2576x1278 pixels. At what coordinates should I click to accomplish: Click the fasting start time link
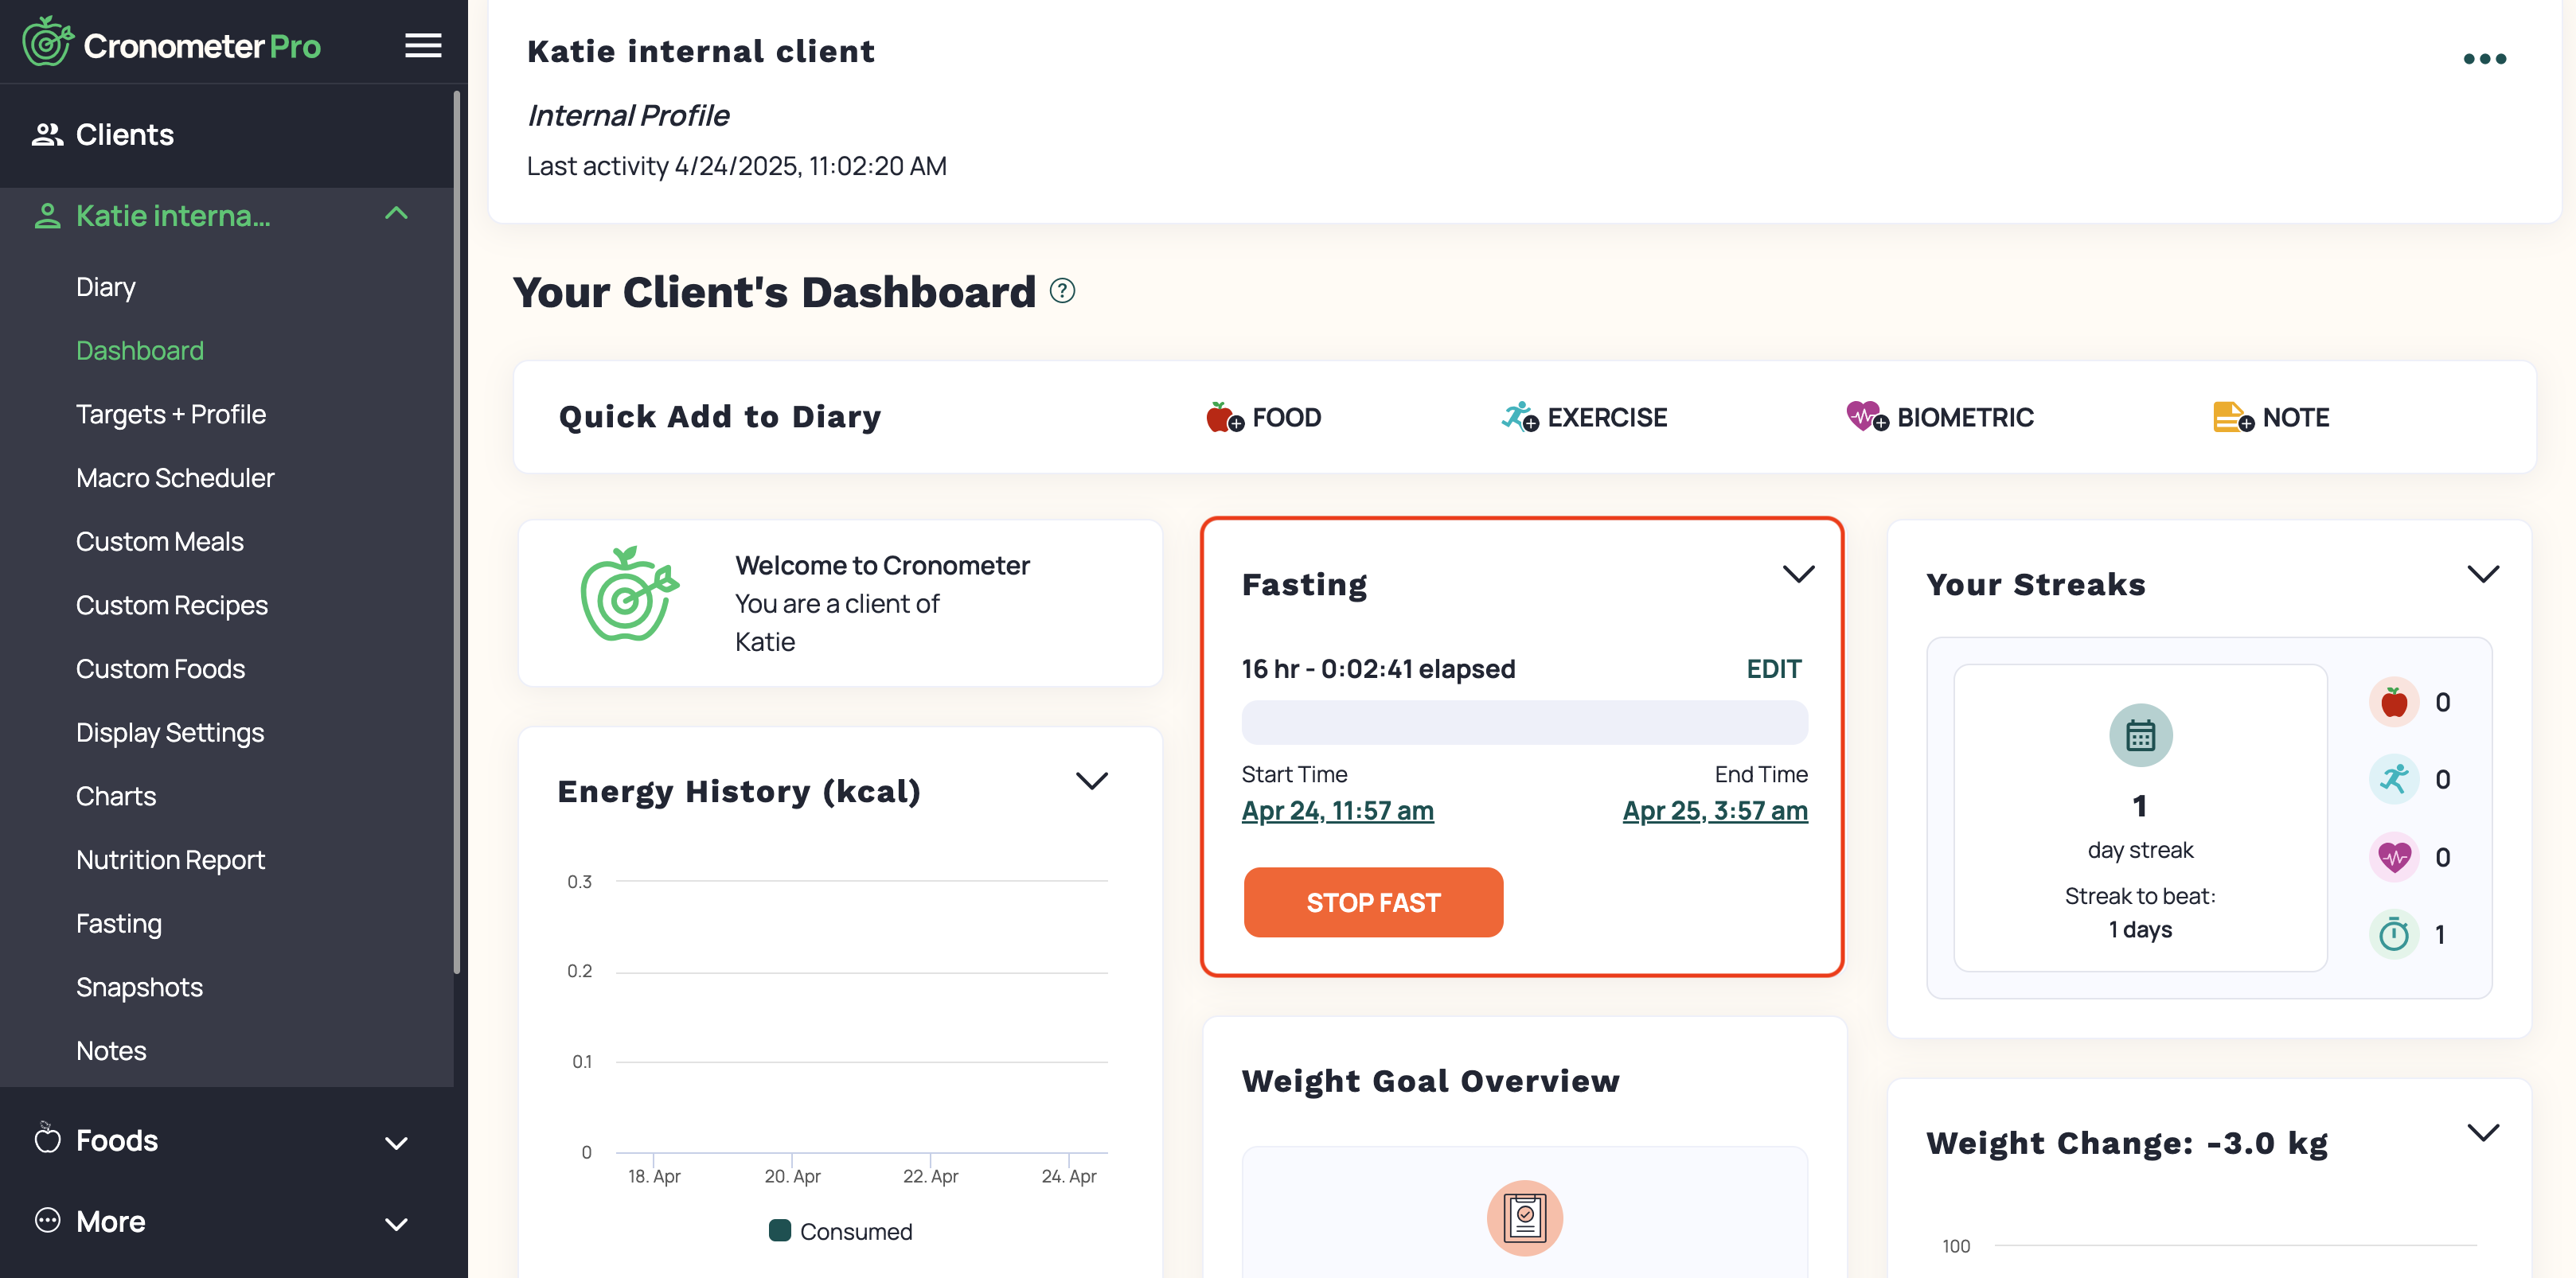click(1337, 810)
